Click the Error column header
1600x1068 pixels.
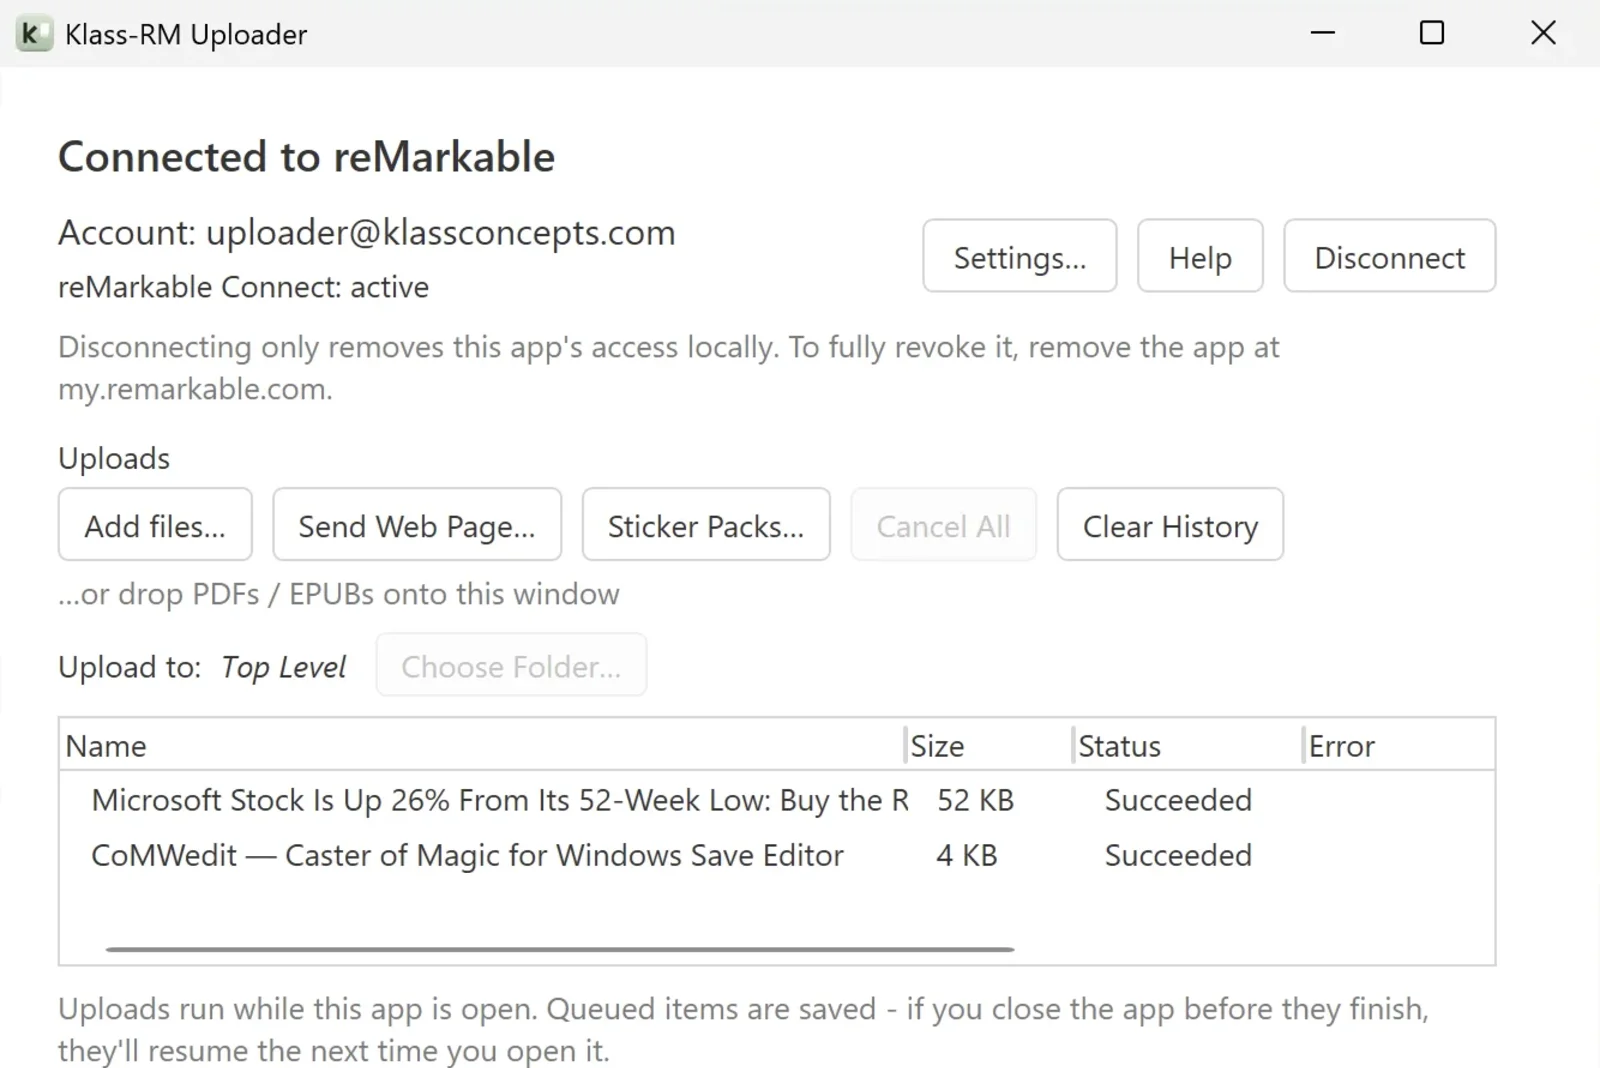pyautogui.click(x=1398, y=746)
